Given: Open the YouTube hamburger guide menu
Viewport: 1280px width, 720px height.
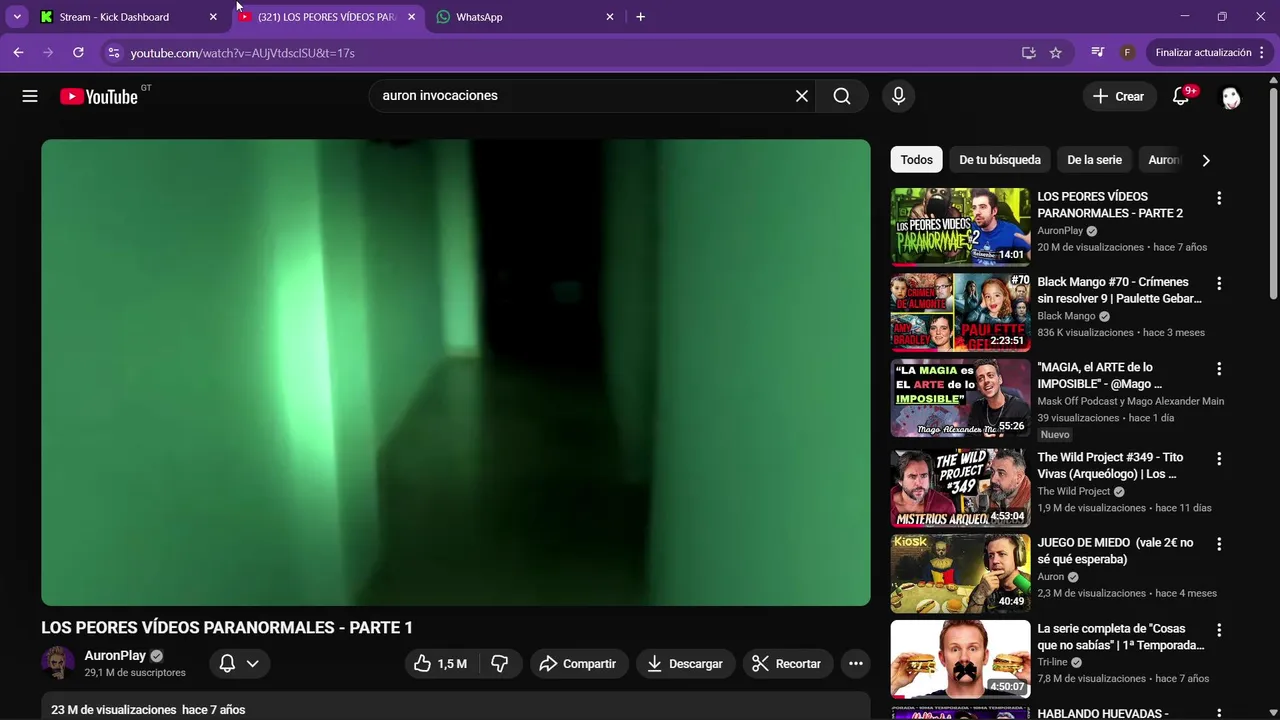Looking at the screenshot, I should pos(30,96).
